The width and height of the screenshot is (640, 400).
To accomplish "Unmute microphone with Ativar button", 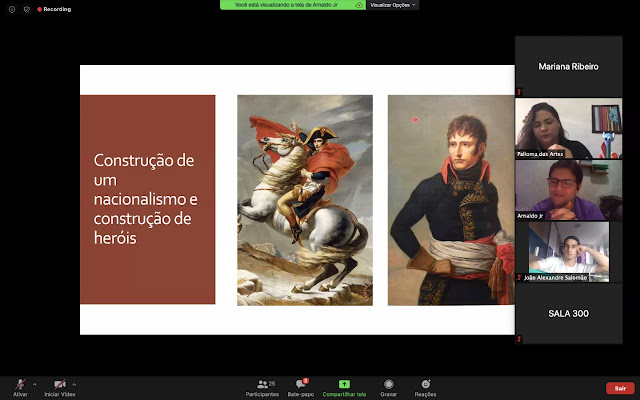I will pos(20,388).
